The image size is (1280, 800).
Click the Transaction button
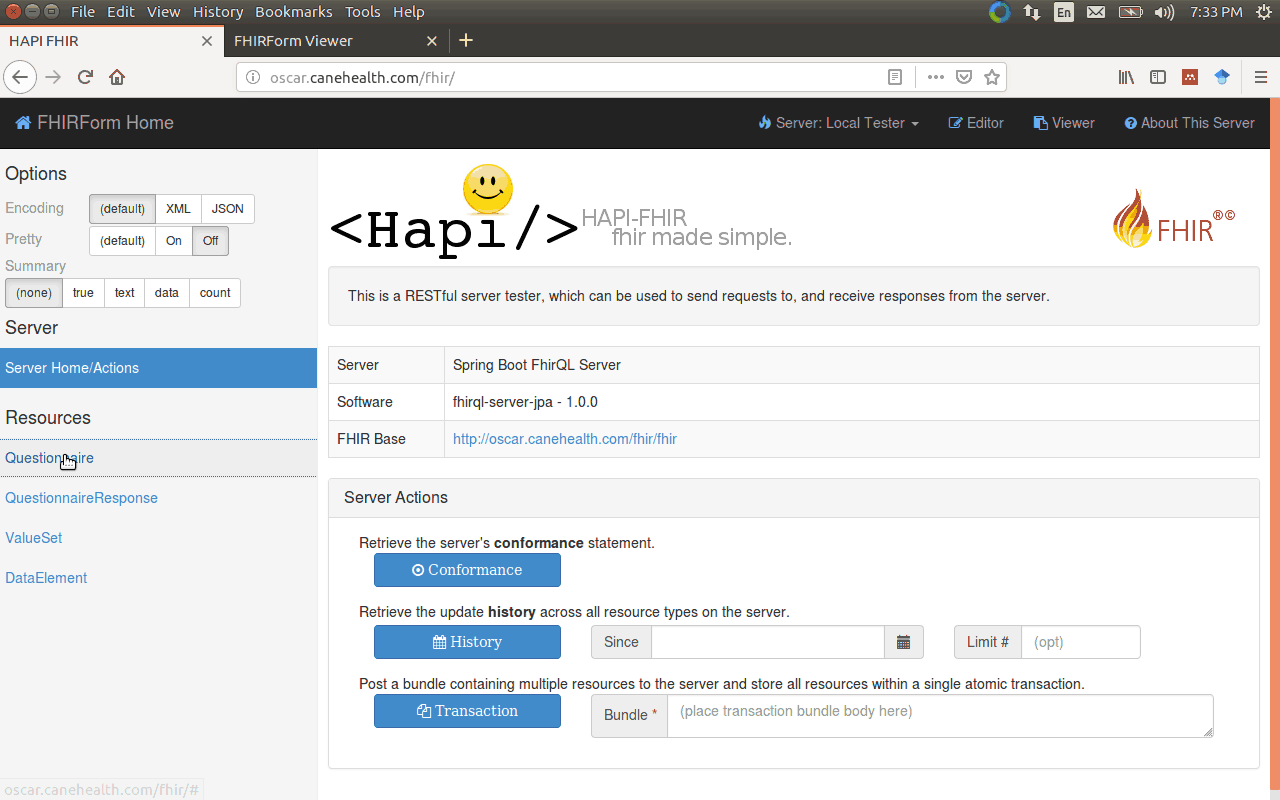click(467, 711)
